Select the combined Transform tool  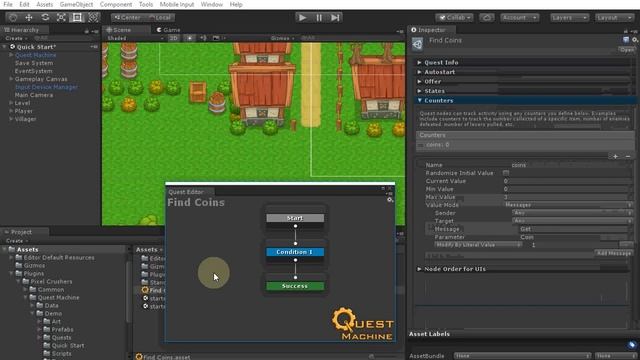93,18
